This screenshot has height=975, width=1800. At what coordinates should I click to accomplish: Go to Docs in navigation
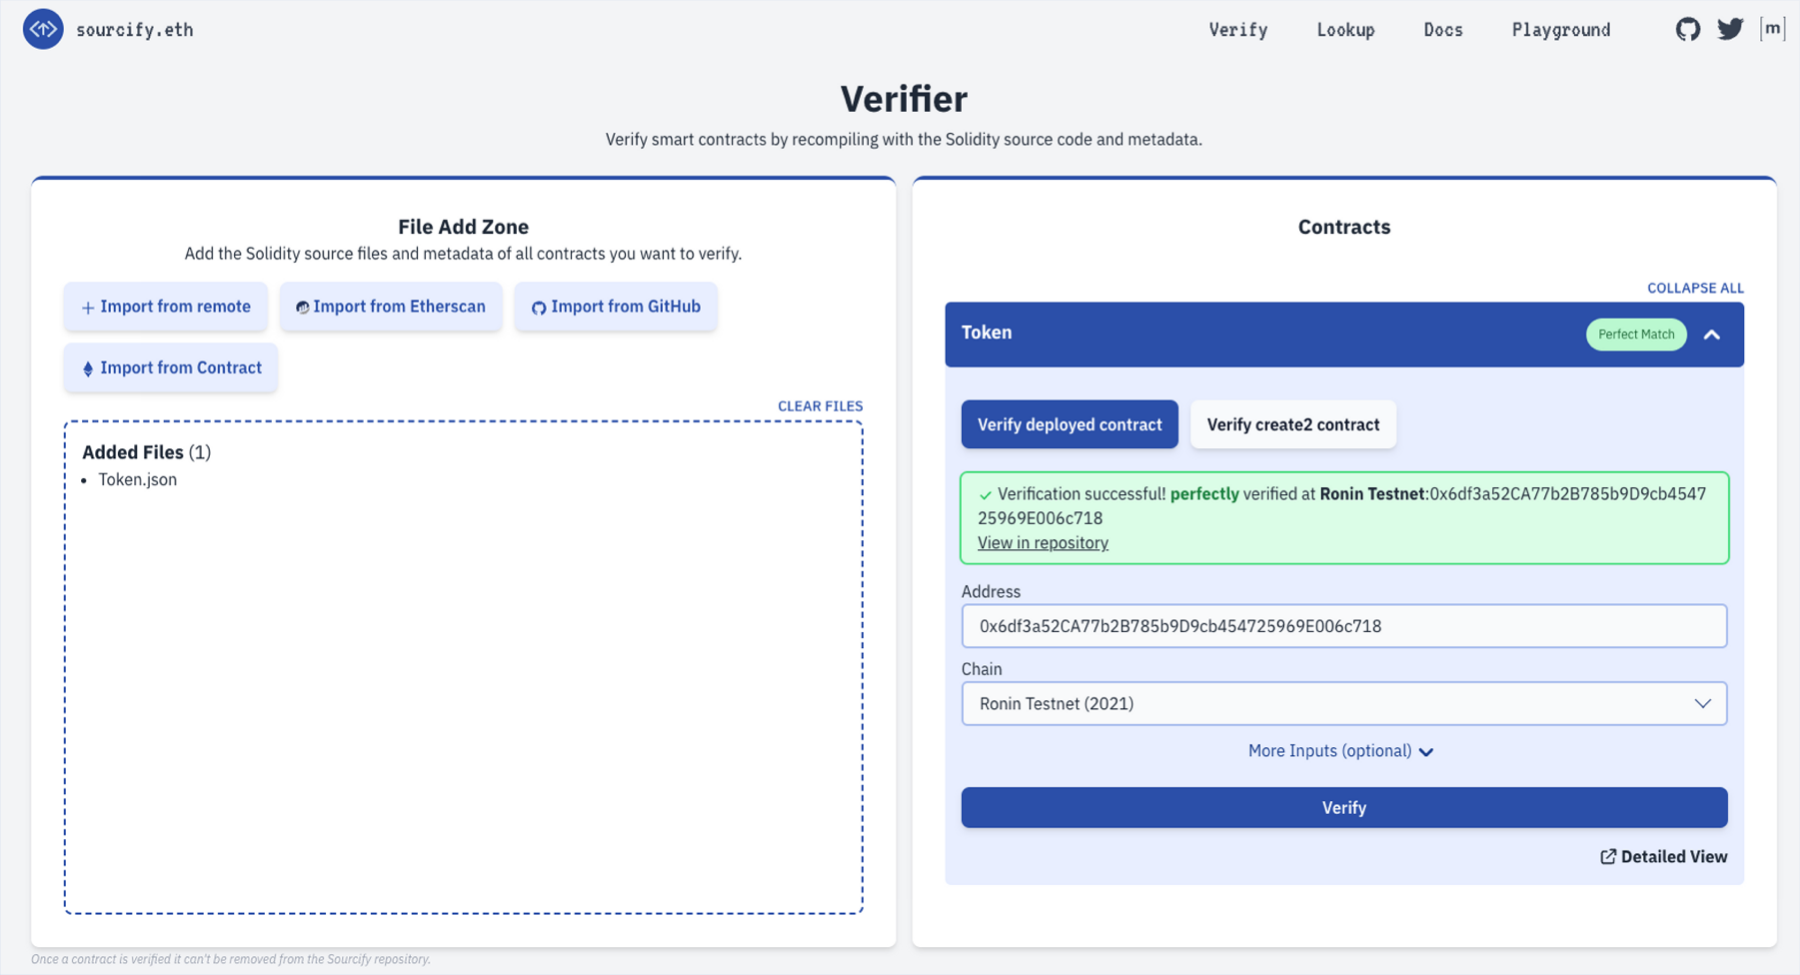tap(1442, 30)
